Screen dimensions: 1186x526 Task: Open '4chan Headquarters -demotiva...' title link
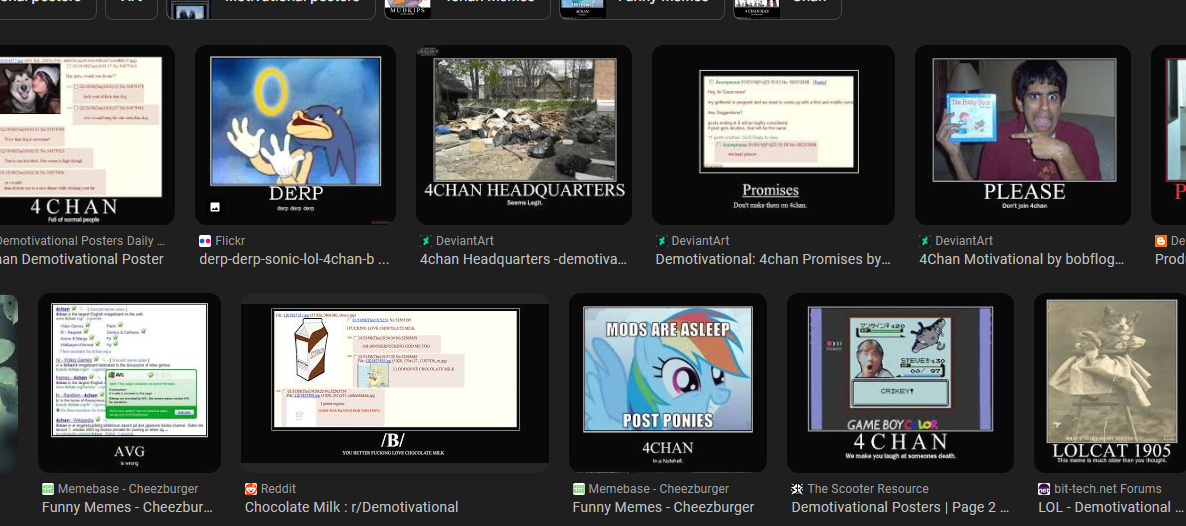523,259
